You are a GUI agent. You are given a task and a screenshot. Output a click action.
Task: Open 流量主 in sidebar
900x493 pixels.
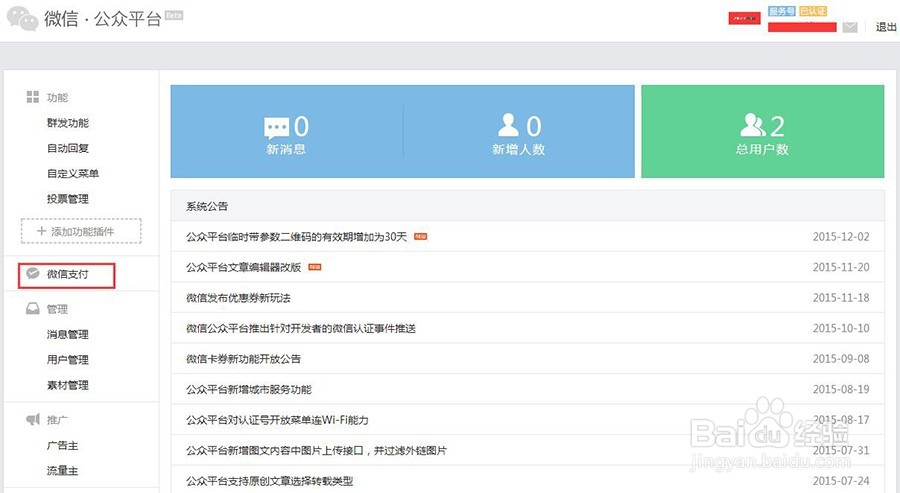(62, 470)
